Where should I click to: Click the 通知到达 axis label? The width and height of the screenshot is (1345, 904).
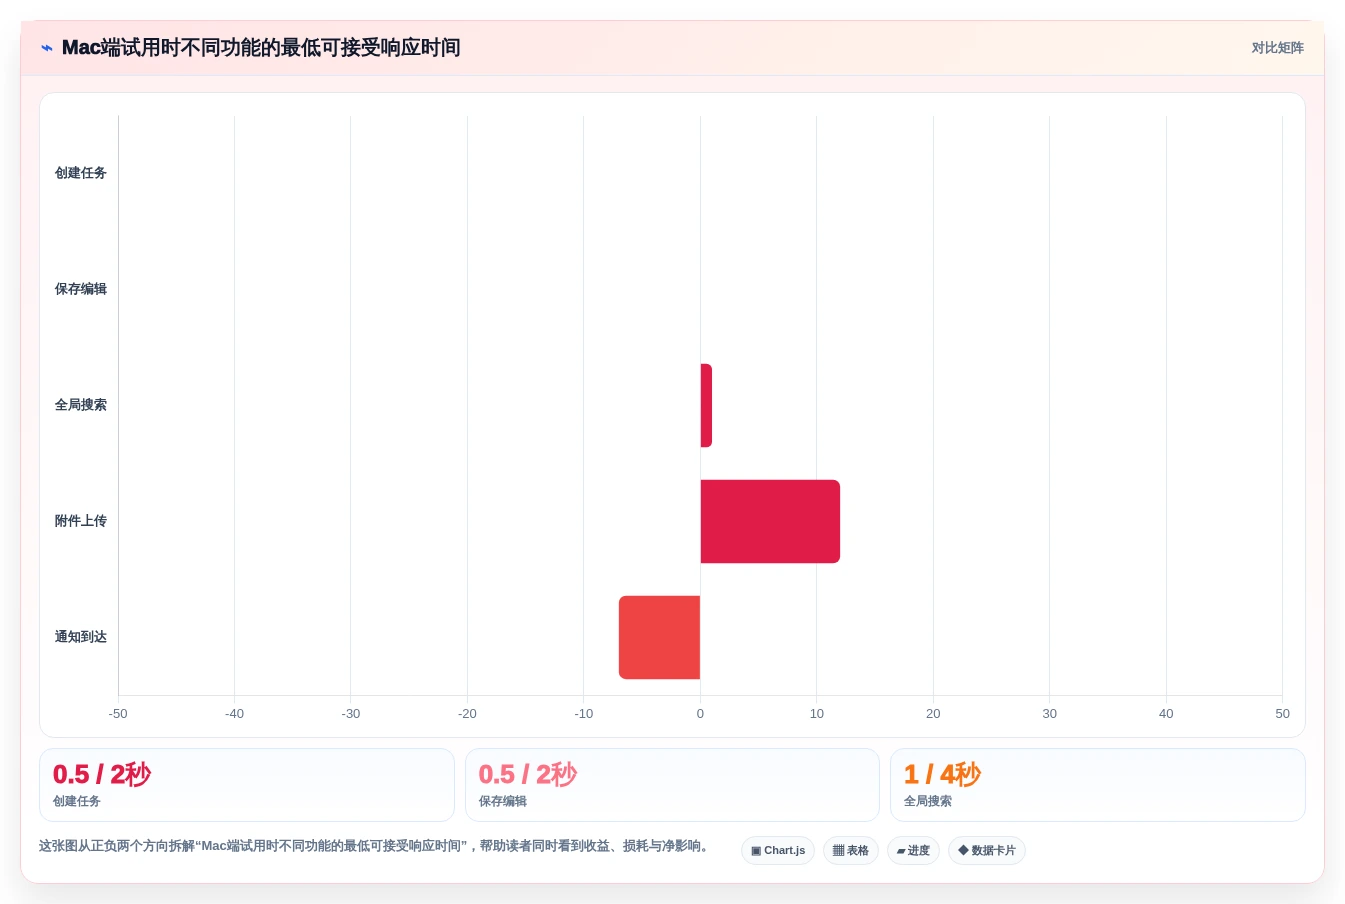[x=81, y=637]
